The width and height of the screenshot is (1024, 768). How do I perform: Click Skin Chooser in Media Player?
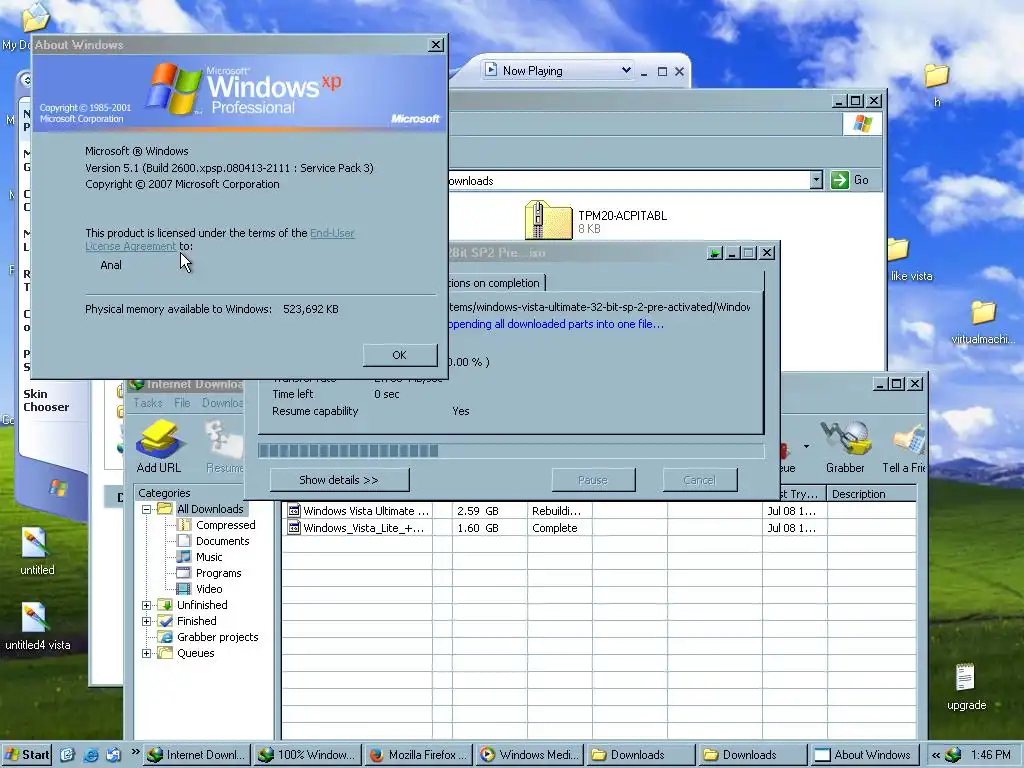tap(46, 400)
